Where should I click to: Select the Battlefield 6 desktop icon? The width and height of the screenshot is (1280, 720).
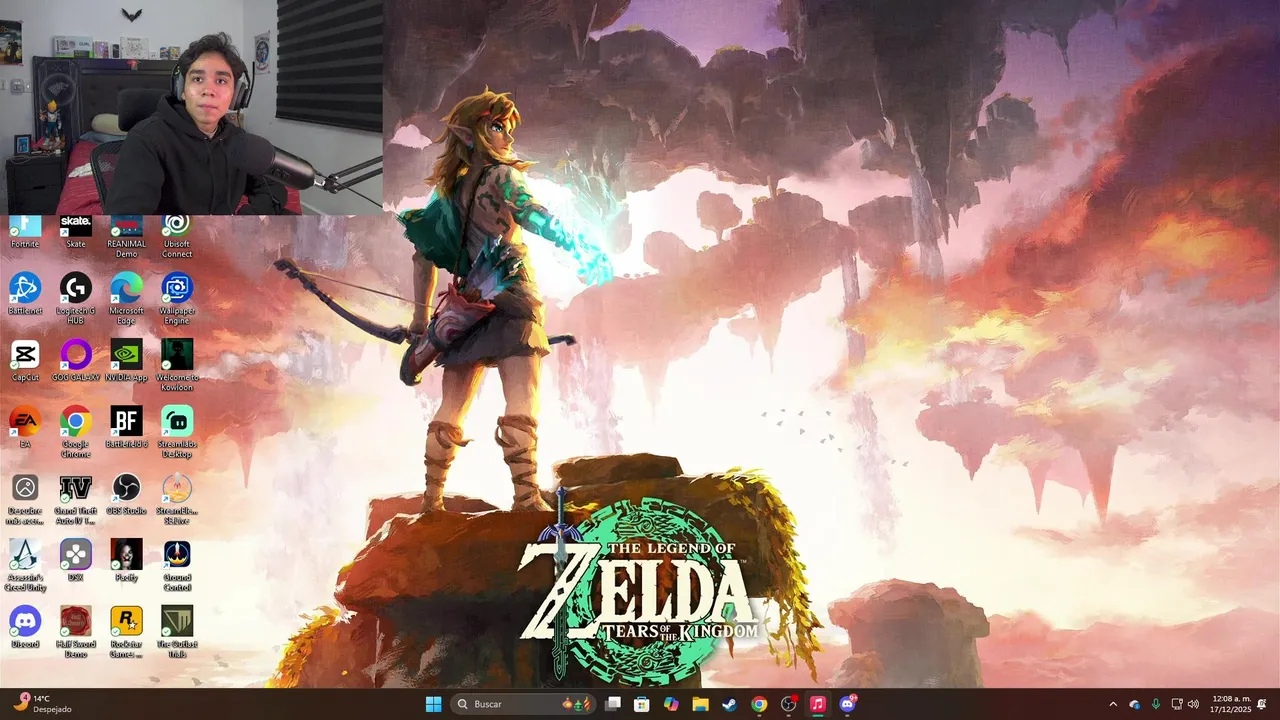[126, 427]
